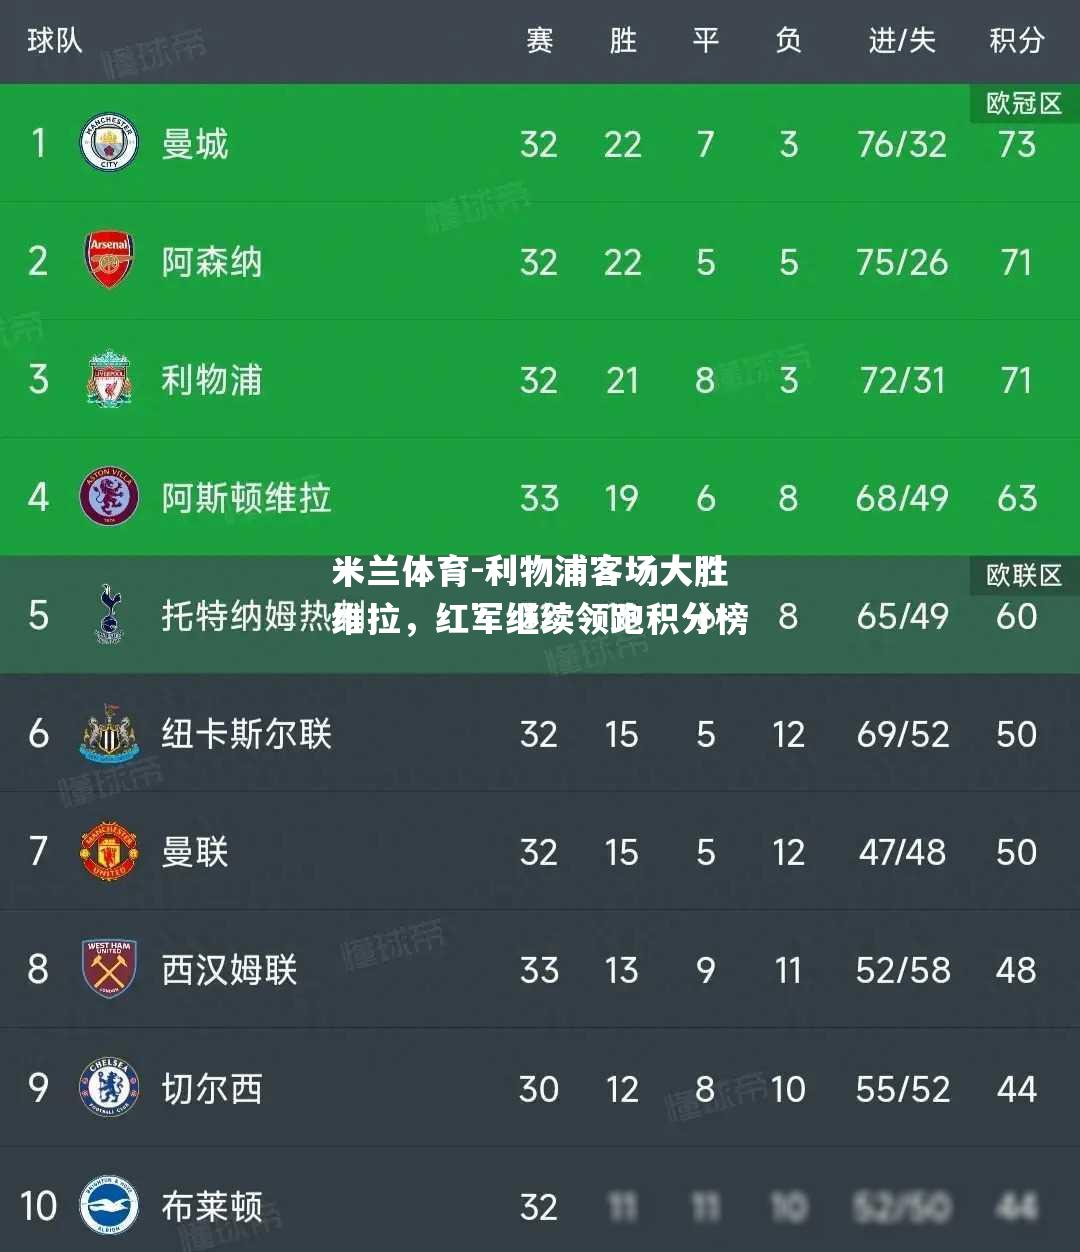
Task: Click the 球队 column header
Action: pos(54,40)
